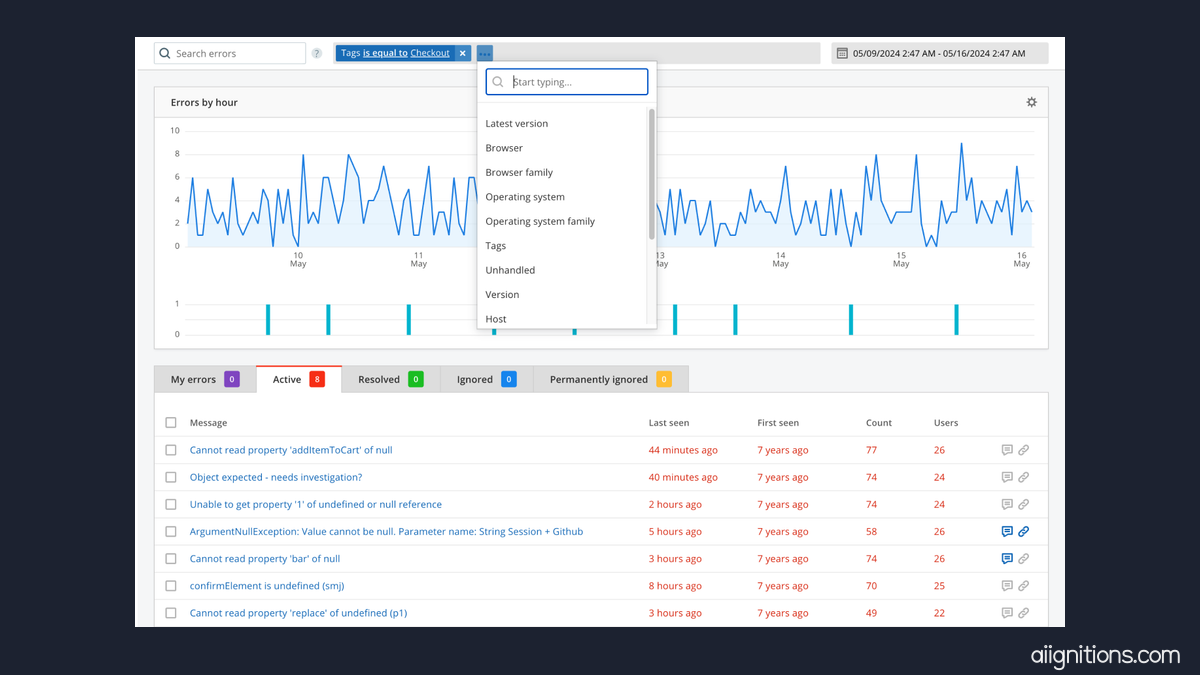Copy link for 'Object expected' error row
The image size is (1200, 675).
(x=1023, y=477)
